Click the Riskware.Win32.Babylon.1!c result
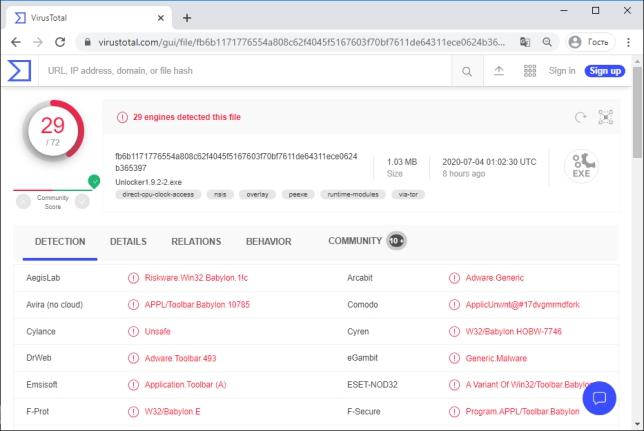 coord(196,278)
